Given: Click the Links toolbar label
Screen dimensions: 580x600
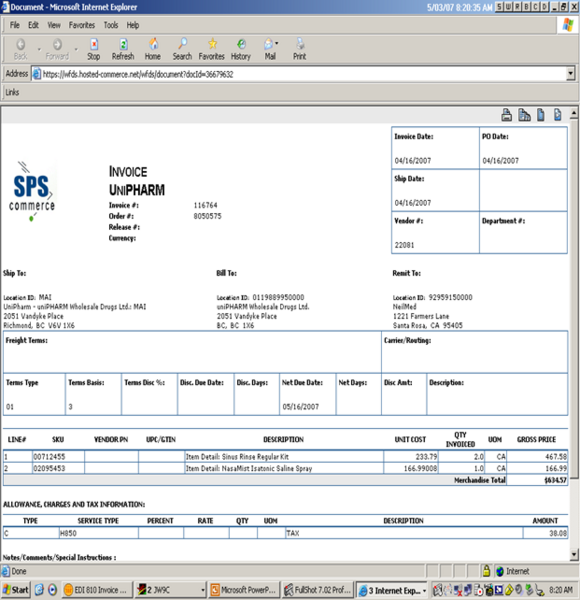Looking at the screenshot, I should [x=12, y=92].
